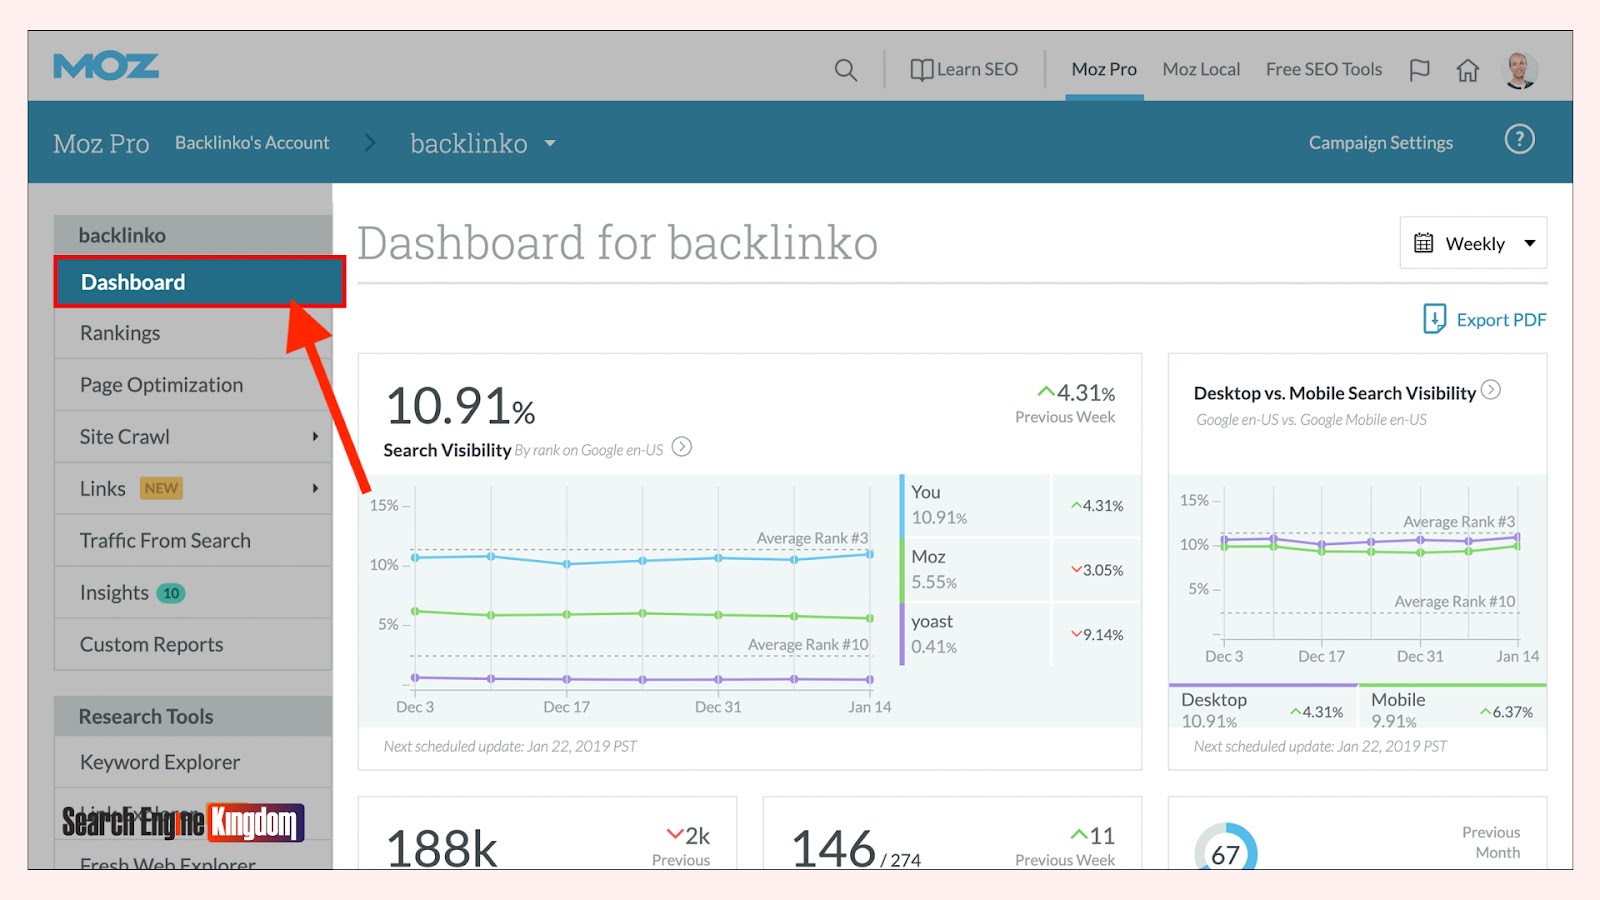Click the Research Tools section header
This screenshot has width=1600, height=900.
coord(193,716)
